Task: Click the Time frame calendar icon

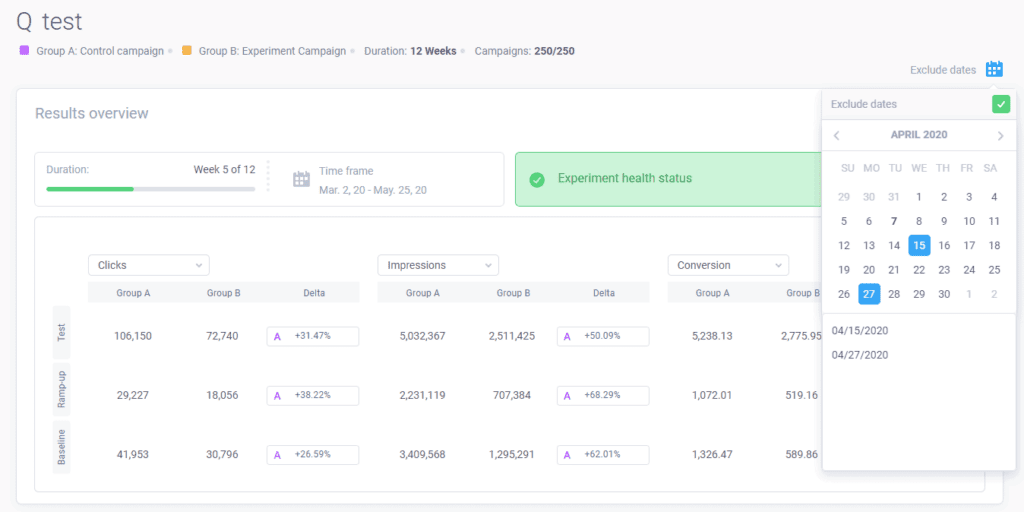Action: pyautogui.click(x=301, y=179)
